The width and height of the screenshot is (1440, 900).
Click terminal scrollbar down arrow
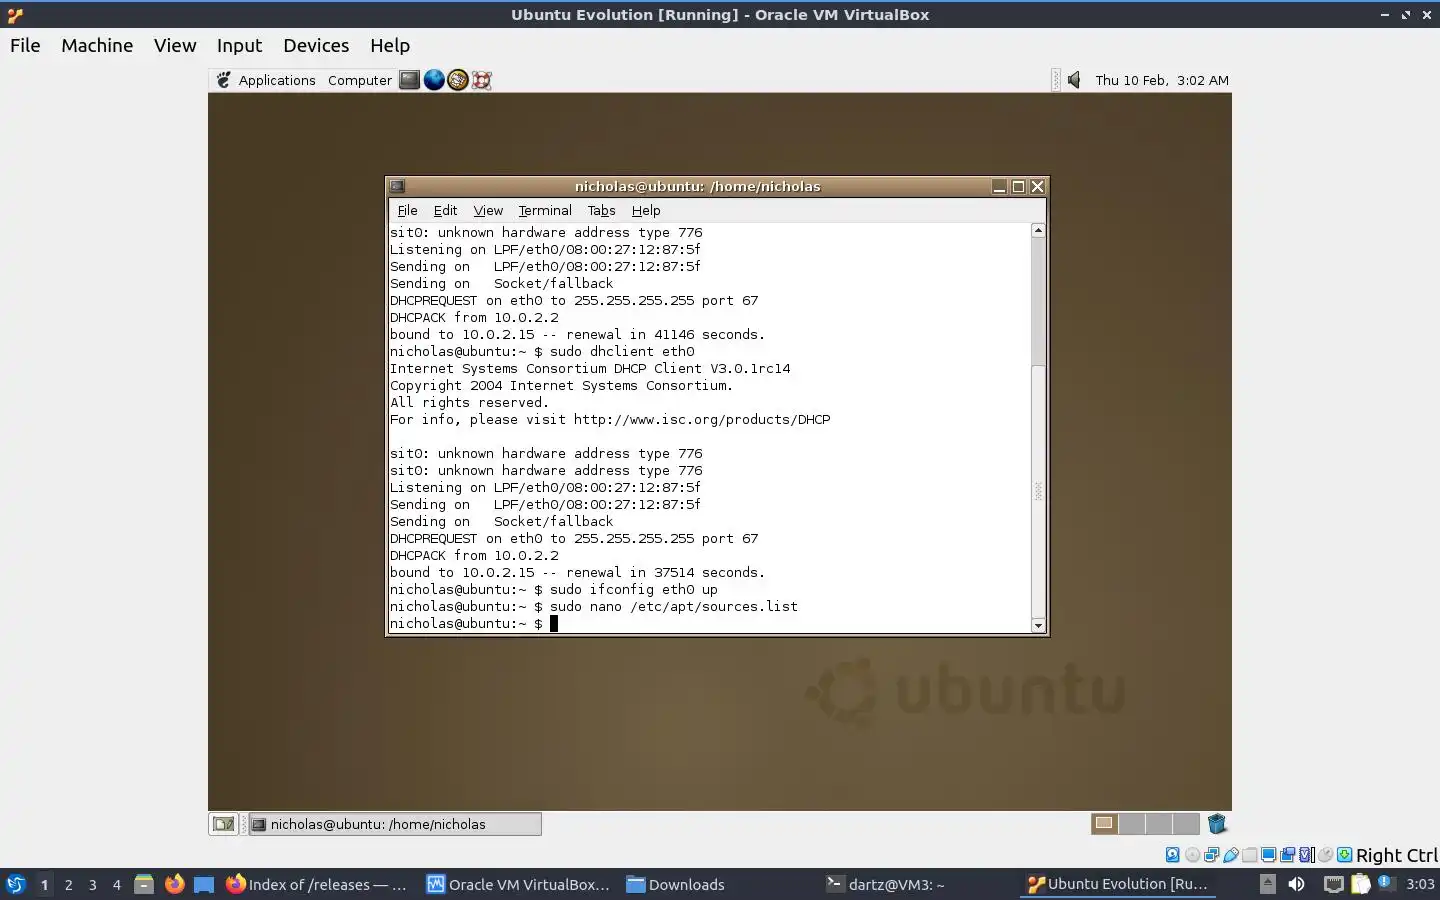pyautogui.click(x=1038, y=626)
